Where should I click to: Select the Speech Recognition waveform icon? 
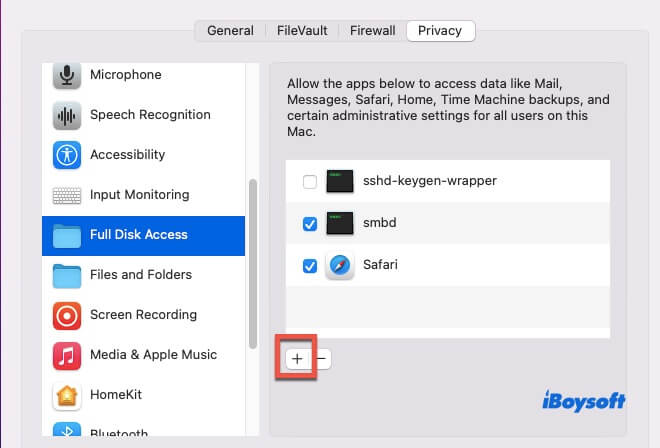click(x=67, y=115)
